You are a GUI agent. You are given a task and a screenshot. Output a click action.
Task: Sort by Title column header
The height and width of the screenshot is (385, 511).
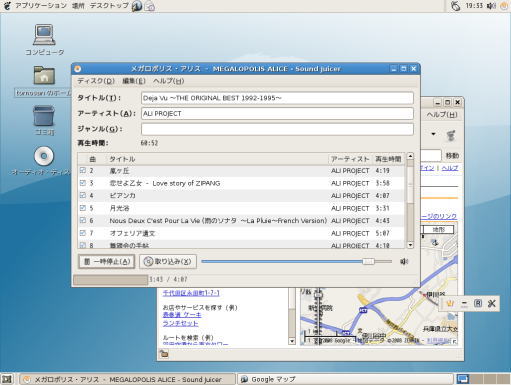[x=217, y=159]
